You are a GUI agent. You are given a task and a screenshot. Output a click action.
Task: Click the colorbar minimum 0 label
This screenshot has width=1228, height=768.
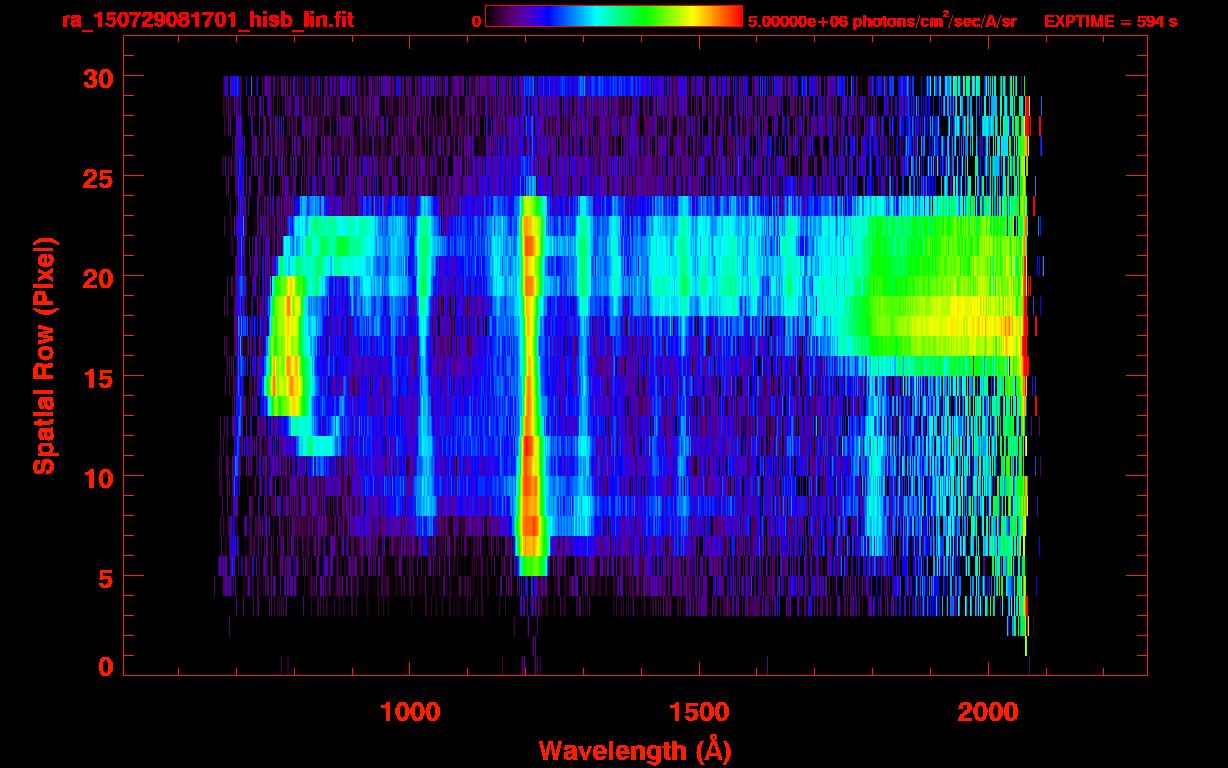point(476,21)
